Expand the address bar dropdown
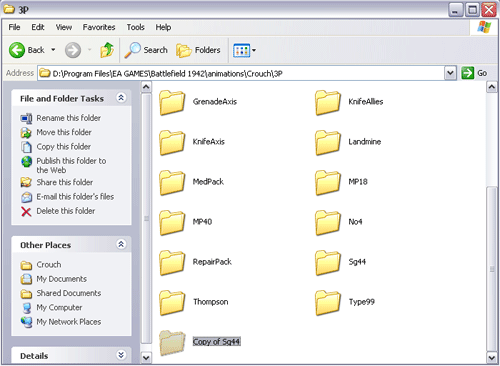Image resolution: width=500 pixels, height=366 pixels. [x=450, y=73]
